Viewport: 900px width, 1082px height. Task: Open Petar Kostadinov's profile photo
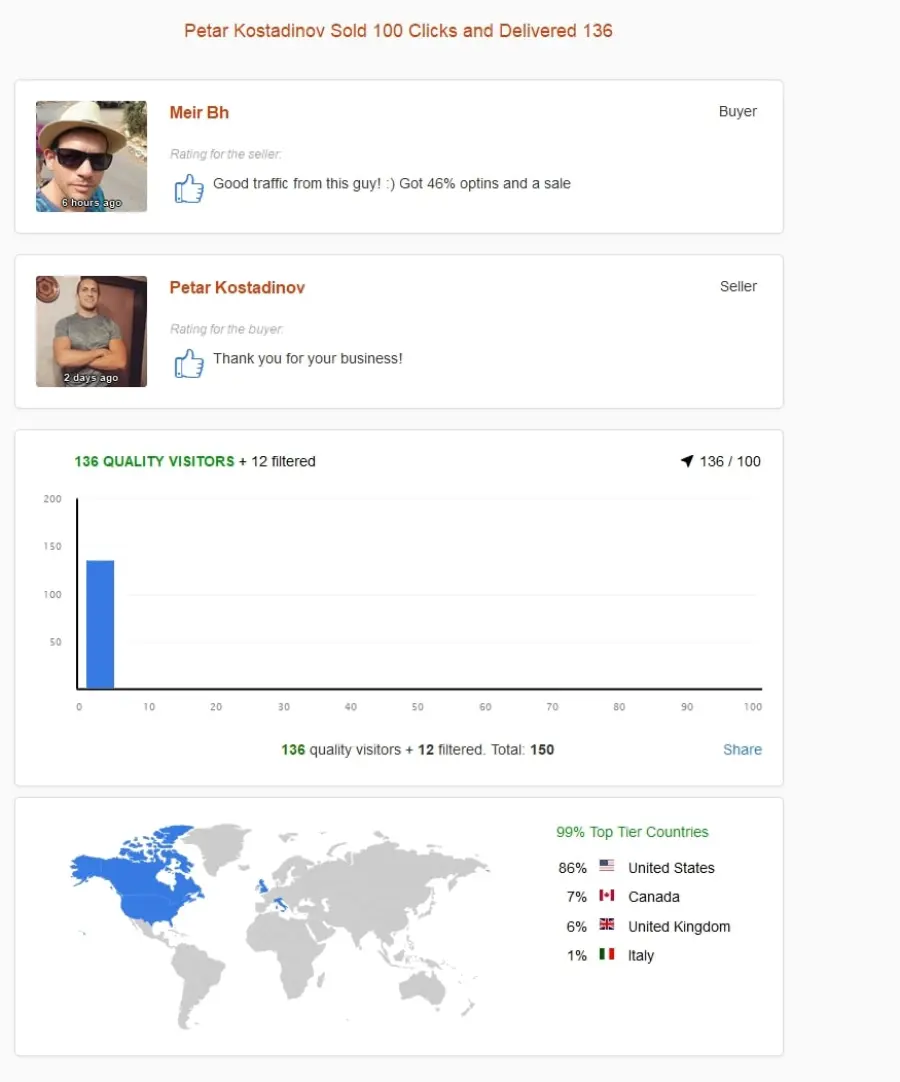[x=91, y=331]
